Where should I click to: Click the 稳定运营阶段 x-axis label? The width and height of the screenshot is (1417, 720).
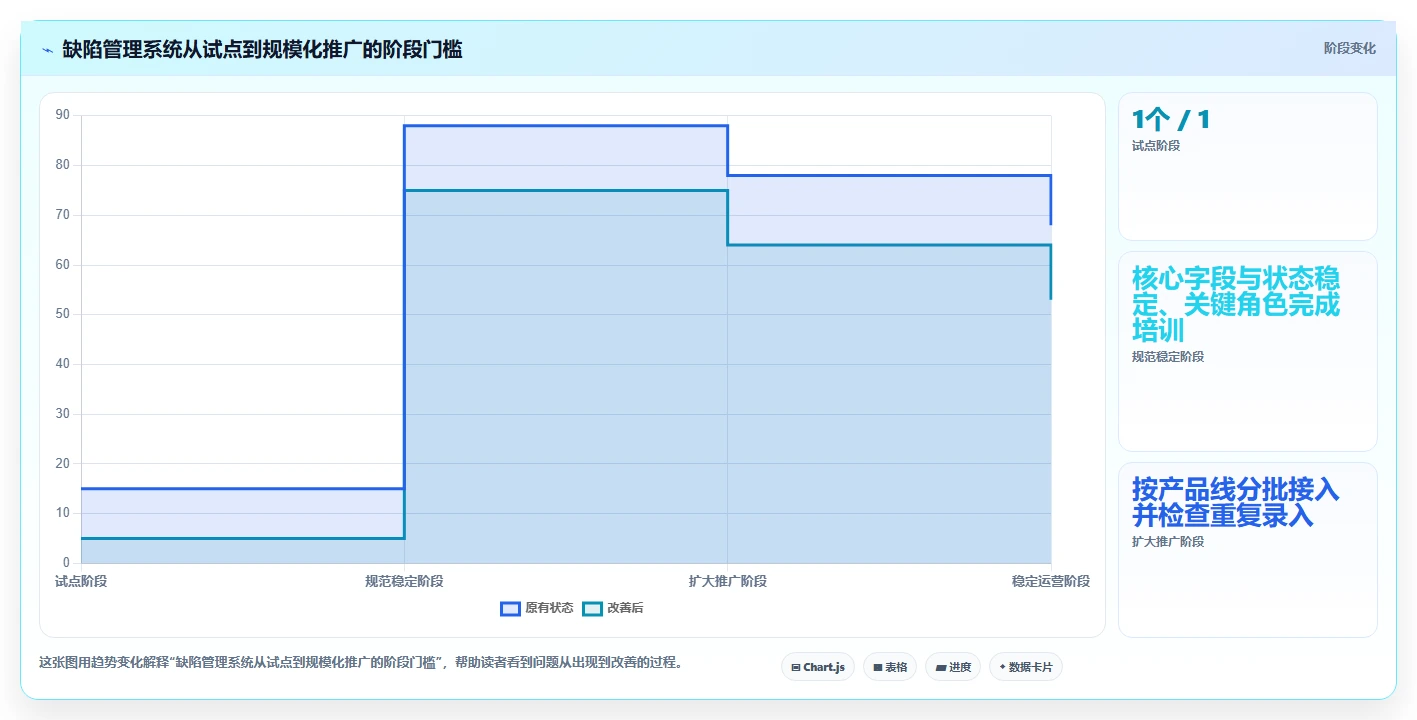[x=1051, y=581]
